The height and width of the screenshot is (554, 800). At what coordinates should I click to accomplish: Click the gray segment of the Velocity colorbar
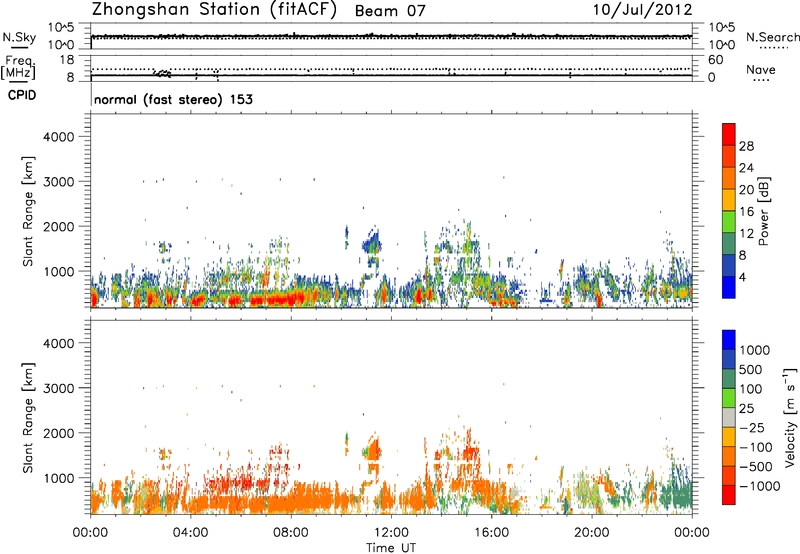pyautogui.click(x=729, y=418)
